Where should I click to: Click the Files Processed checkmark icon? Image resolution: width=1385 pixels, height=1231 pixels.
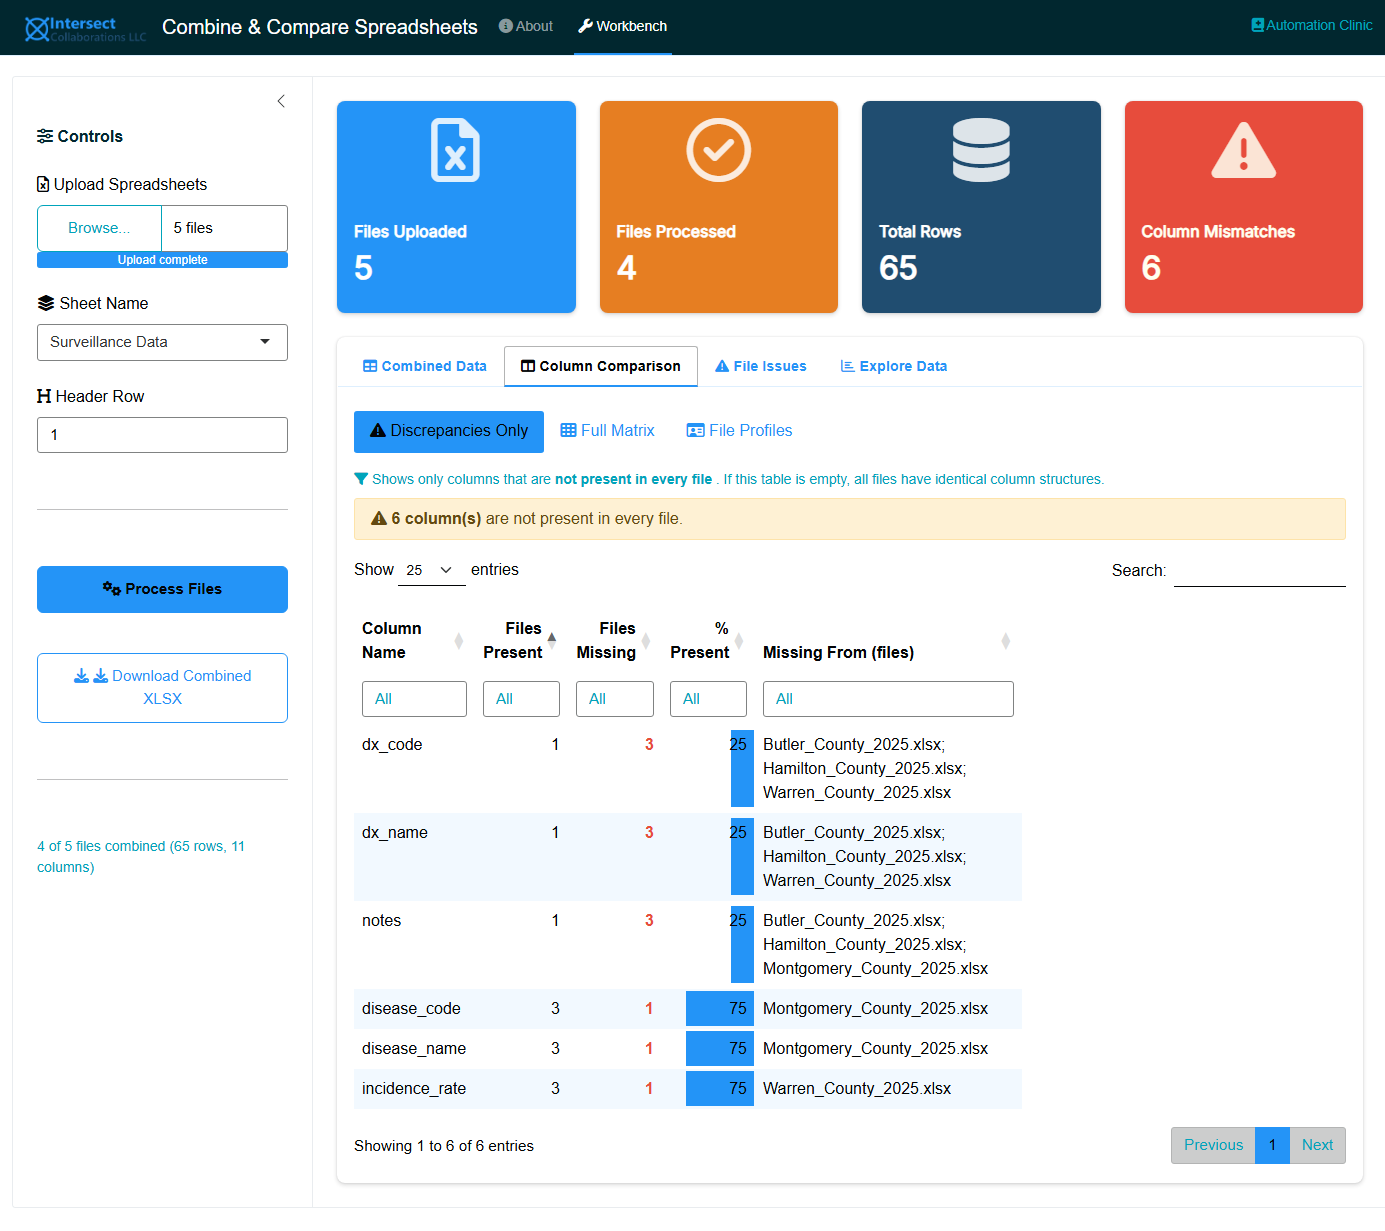pyautogui.click(x=718, y=150)
